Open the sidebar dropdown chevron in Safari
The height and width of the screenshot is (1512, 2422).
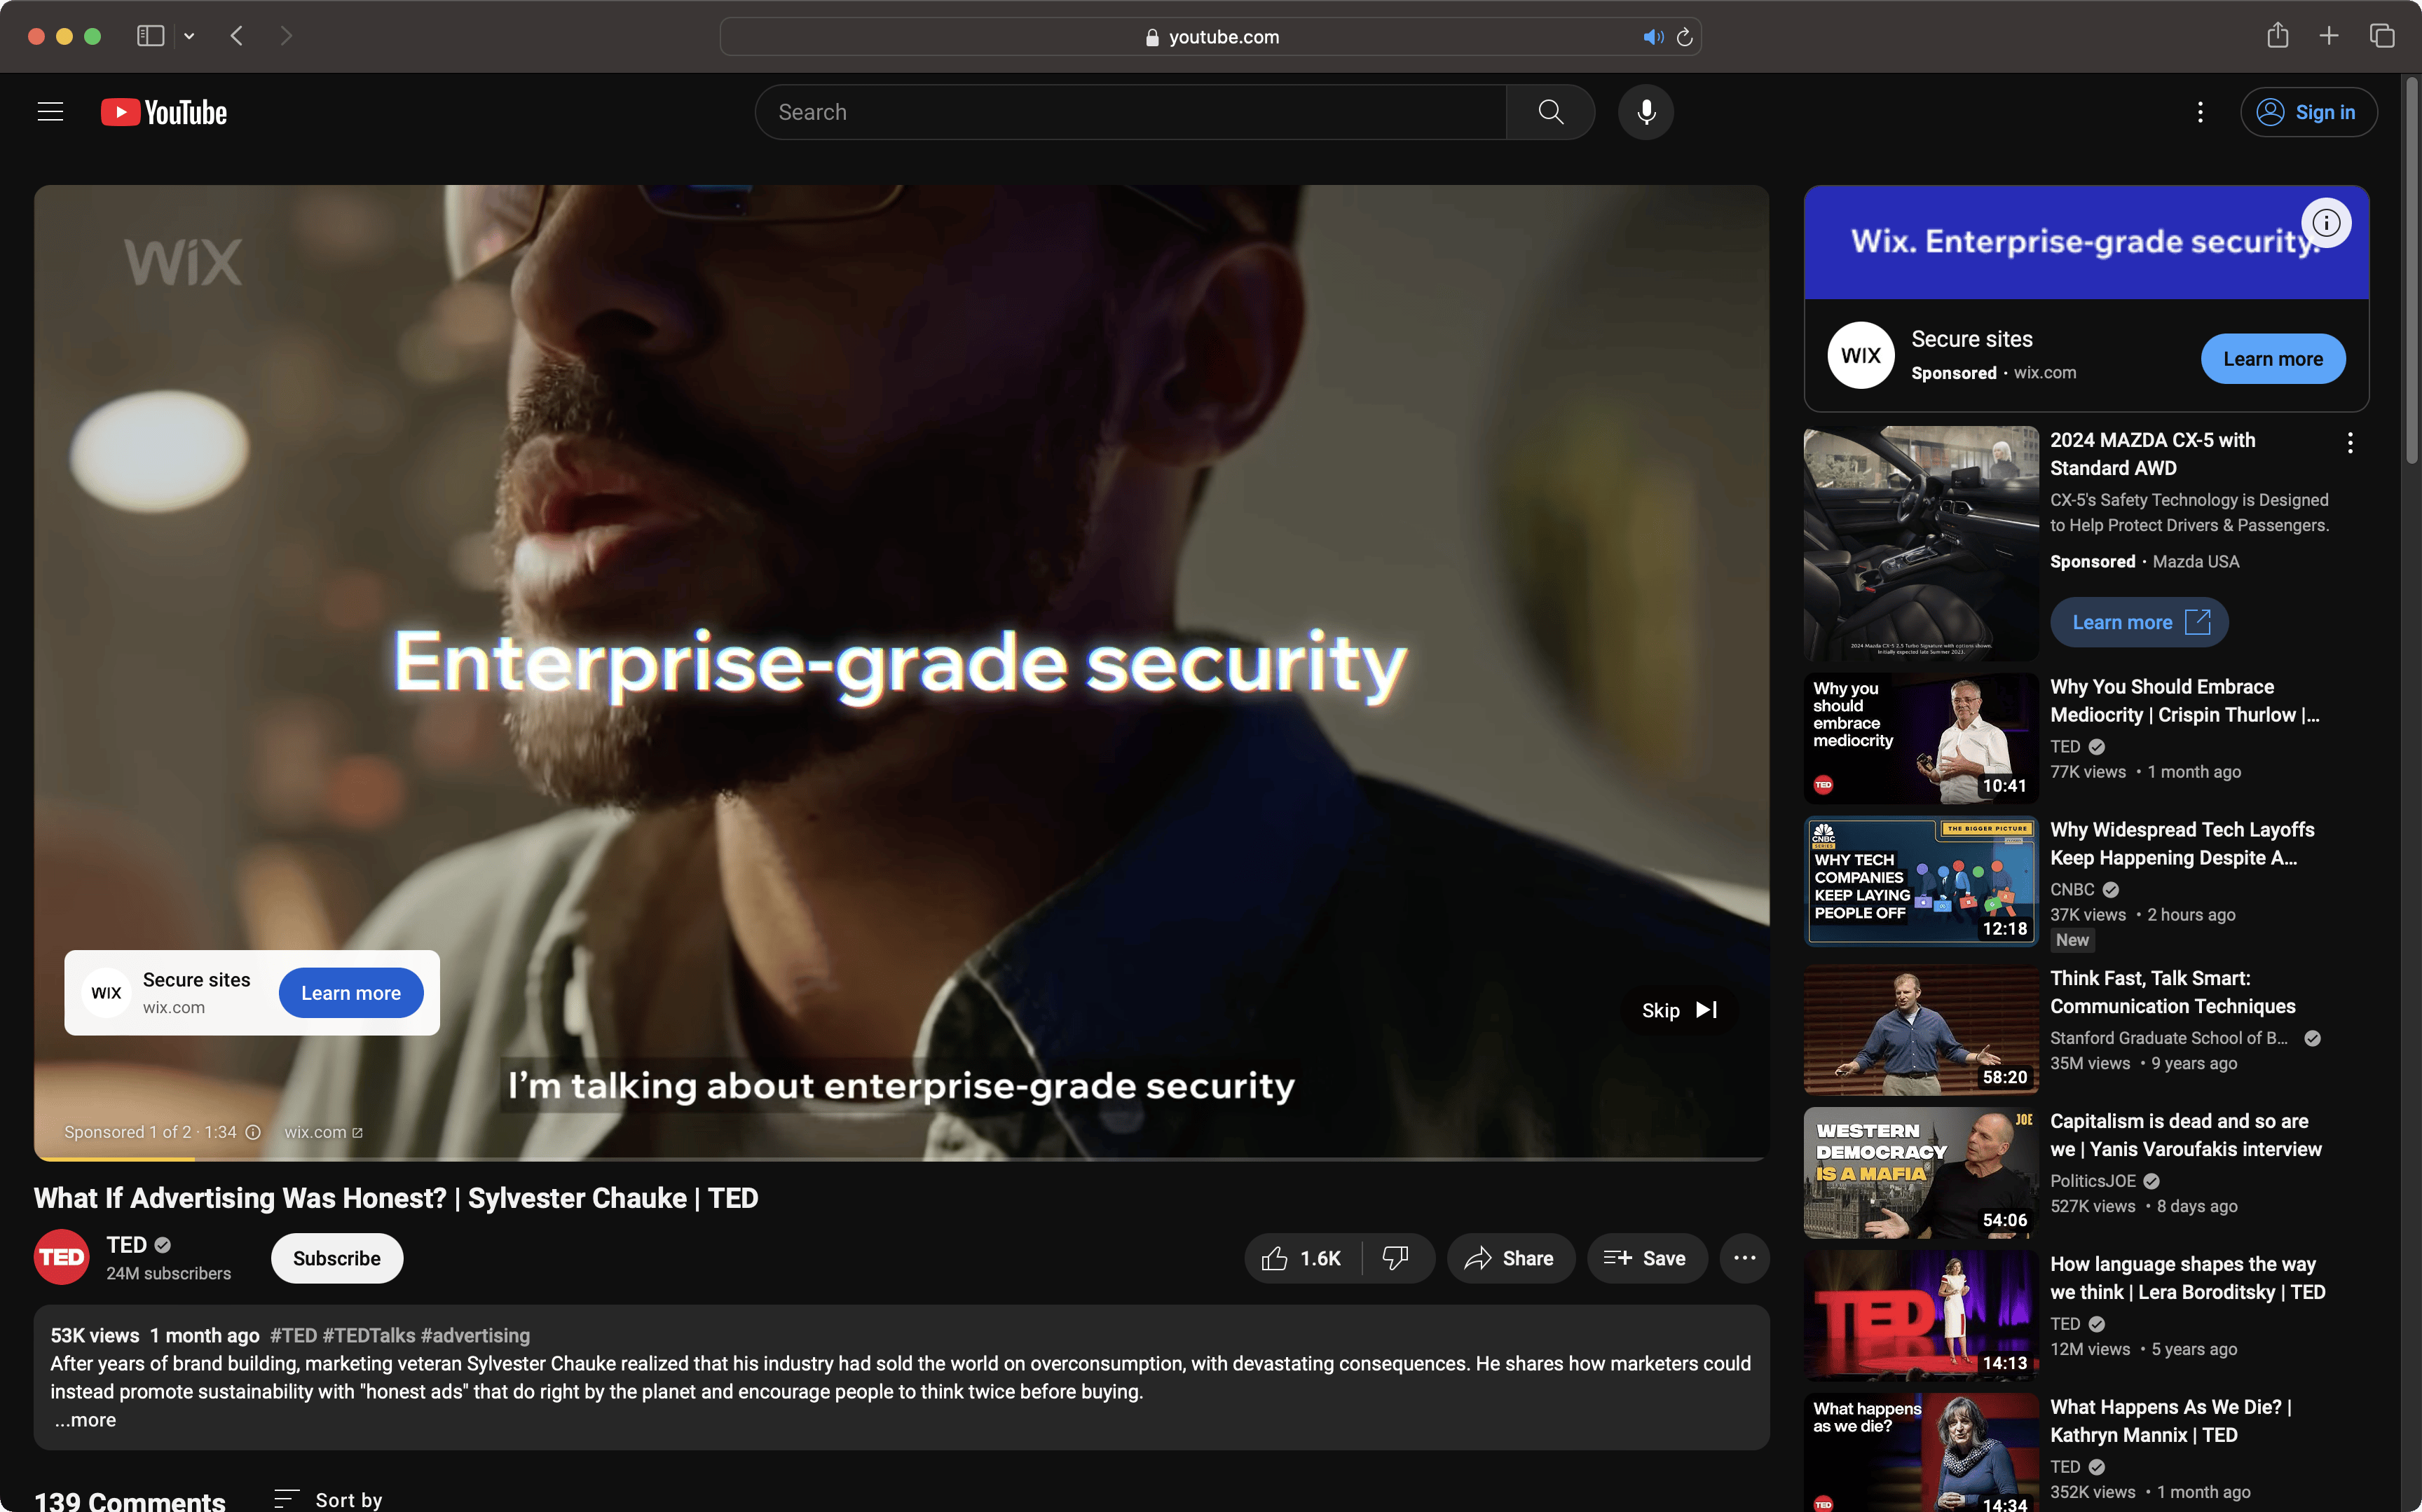point(189,36)
